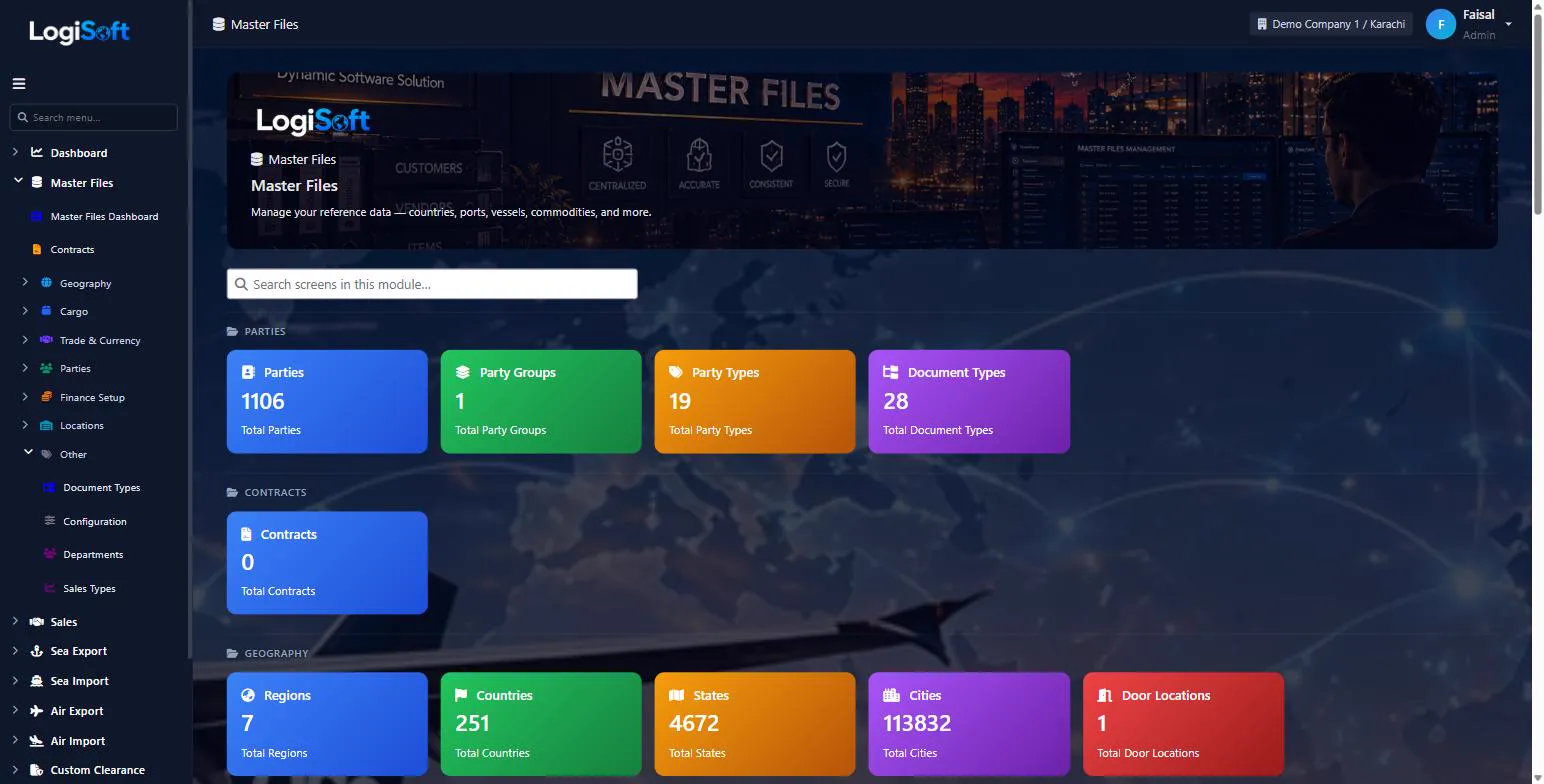The height and width of the screenshot is (784, 1544).
Task: Toggle the hamburger sidebar menu icon
Action: (19, 84)
